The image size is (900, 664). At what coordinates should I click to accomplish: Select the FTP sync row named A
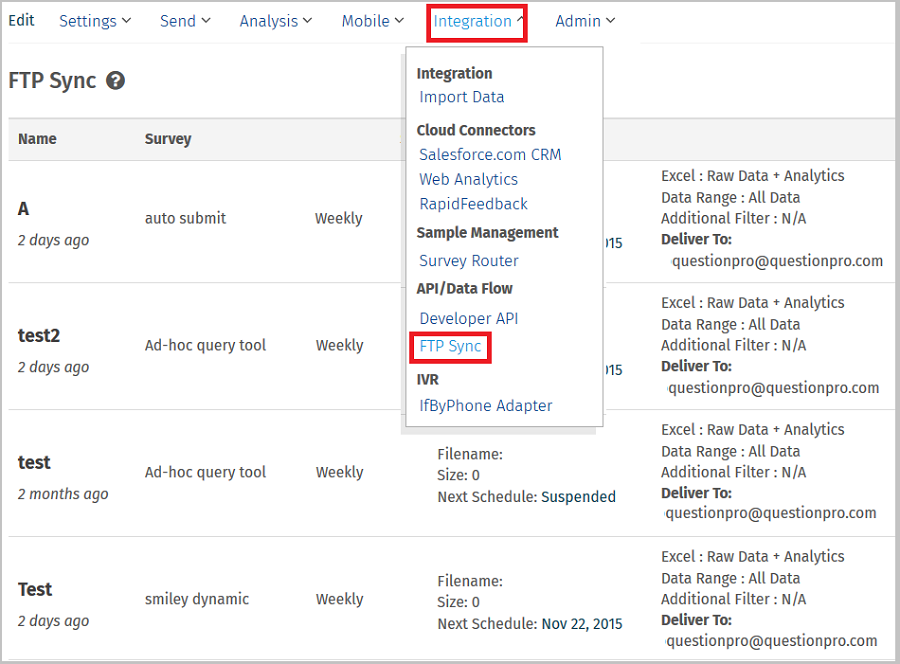click(x=23, y=208)
